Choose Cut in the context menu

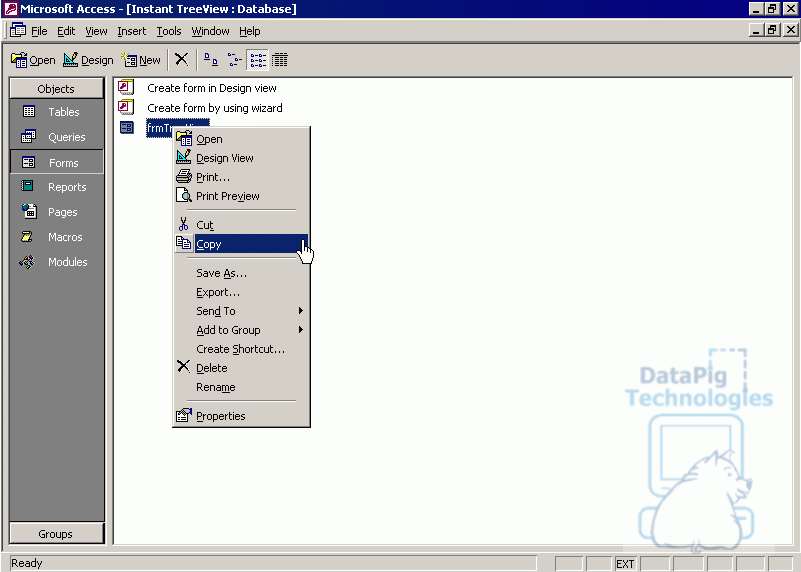242,225
